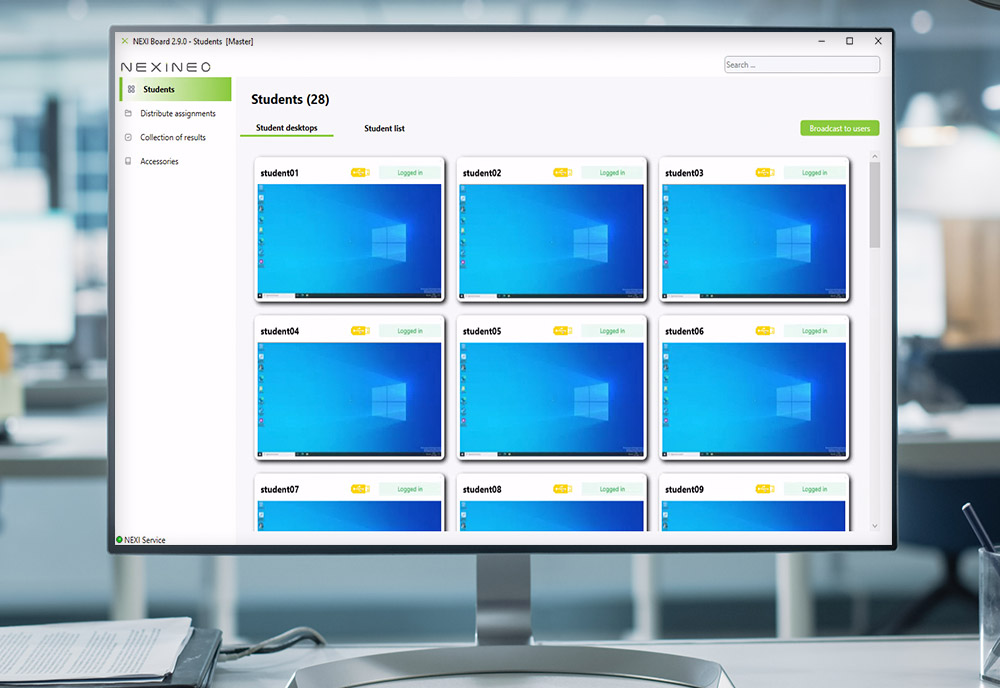
Task: Focus the Search input field
Action: click(x=801, y=65)
